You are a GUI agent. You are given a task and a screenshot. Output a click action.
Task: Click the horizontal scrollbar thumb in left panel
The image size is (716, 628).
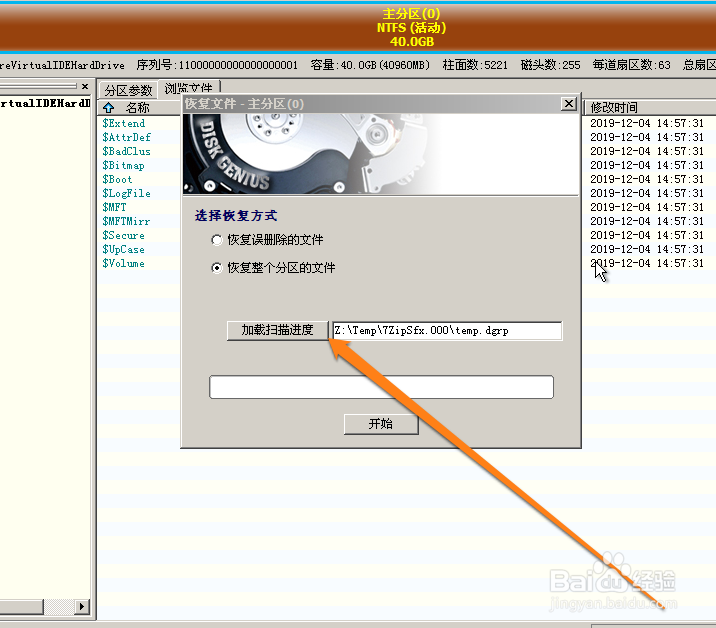(21, 606)
